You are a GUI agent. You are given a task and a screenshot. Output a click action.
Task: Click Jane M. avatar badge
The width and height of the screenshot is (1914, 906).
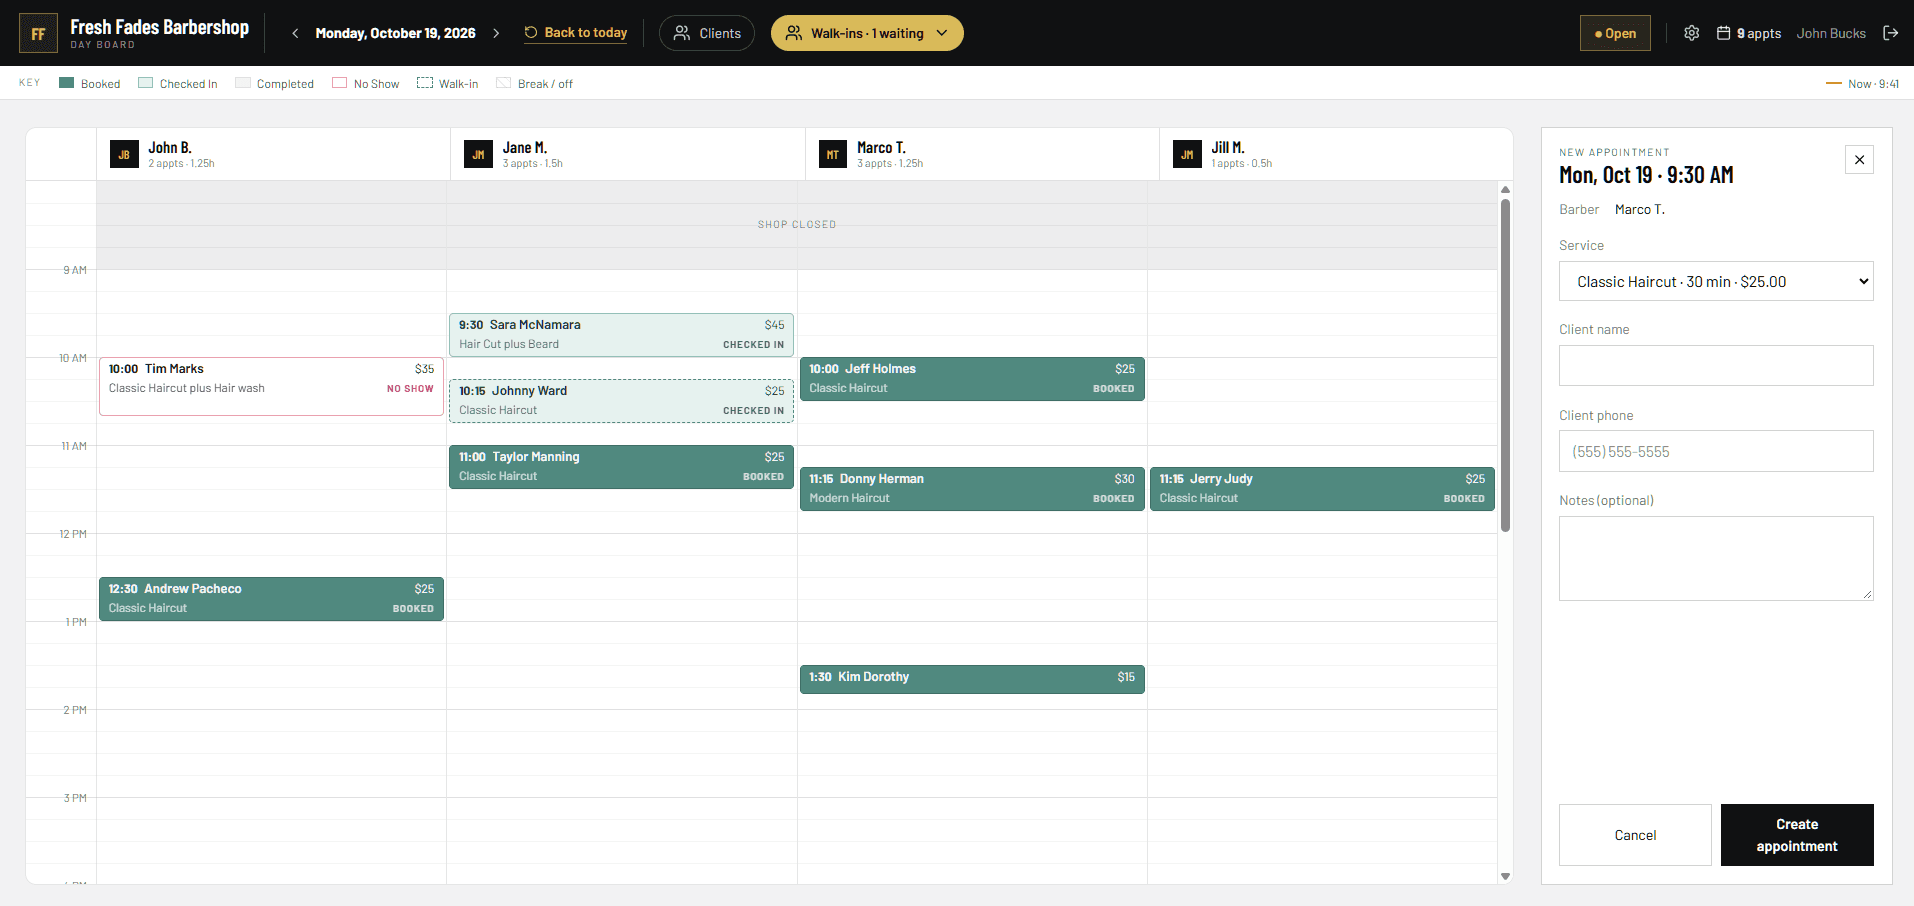pyautogui.click(x=478, y=155)
